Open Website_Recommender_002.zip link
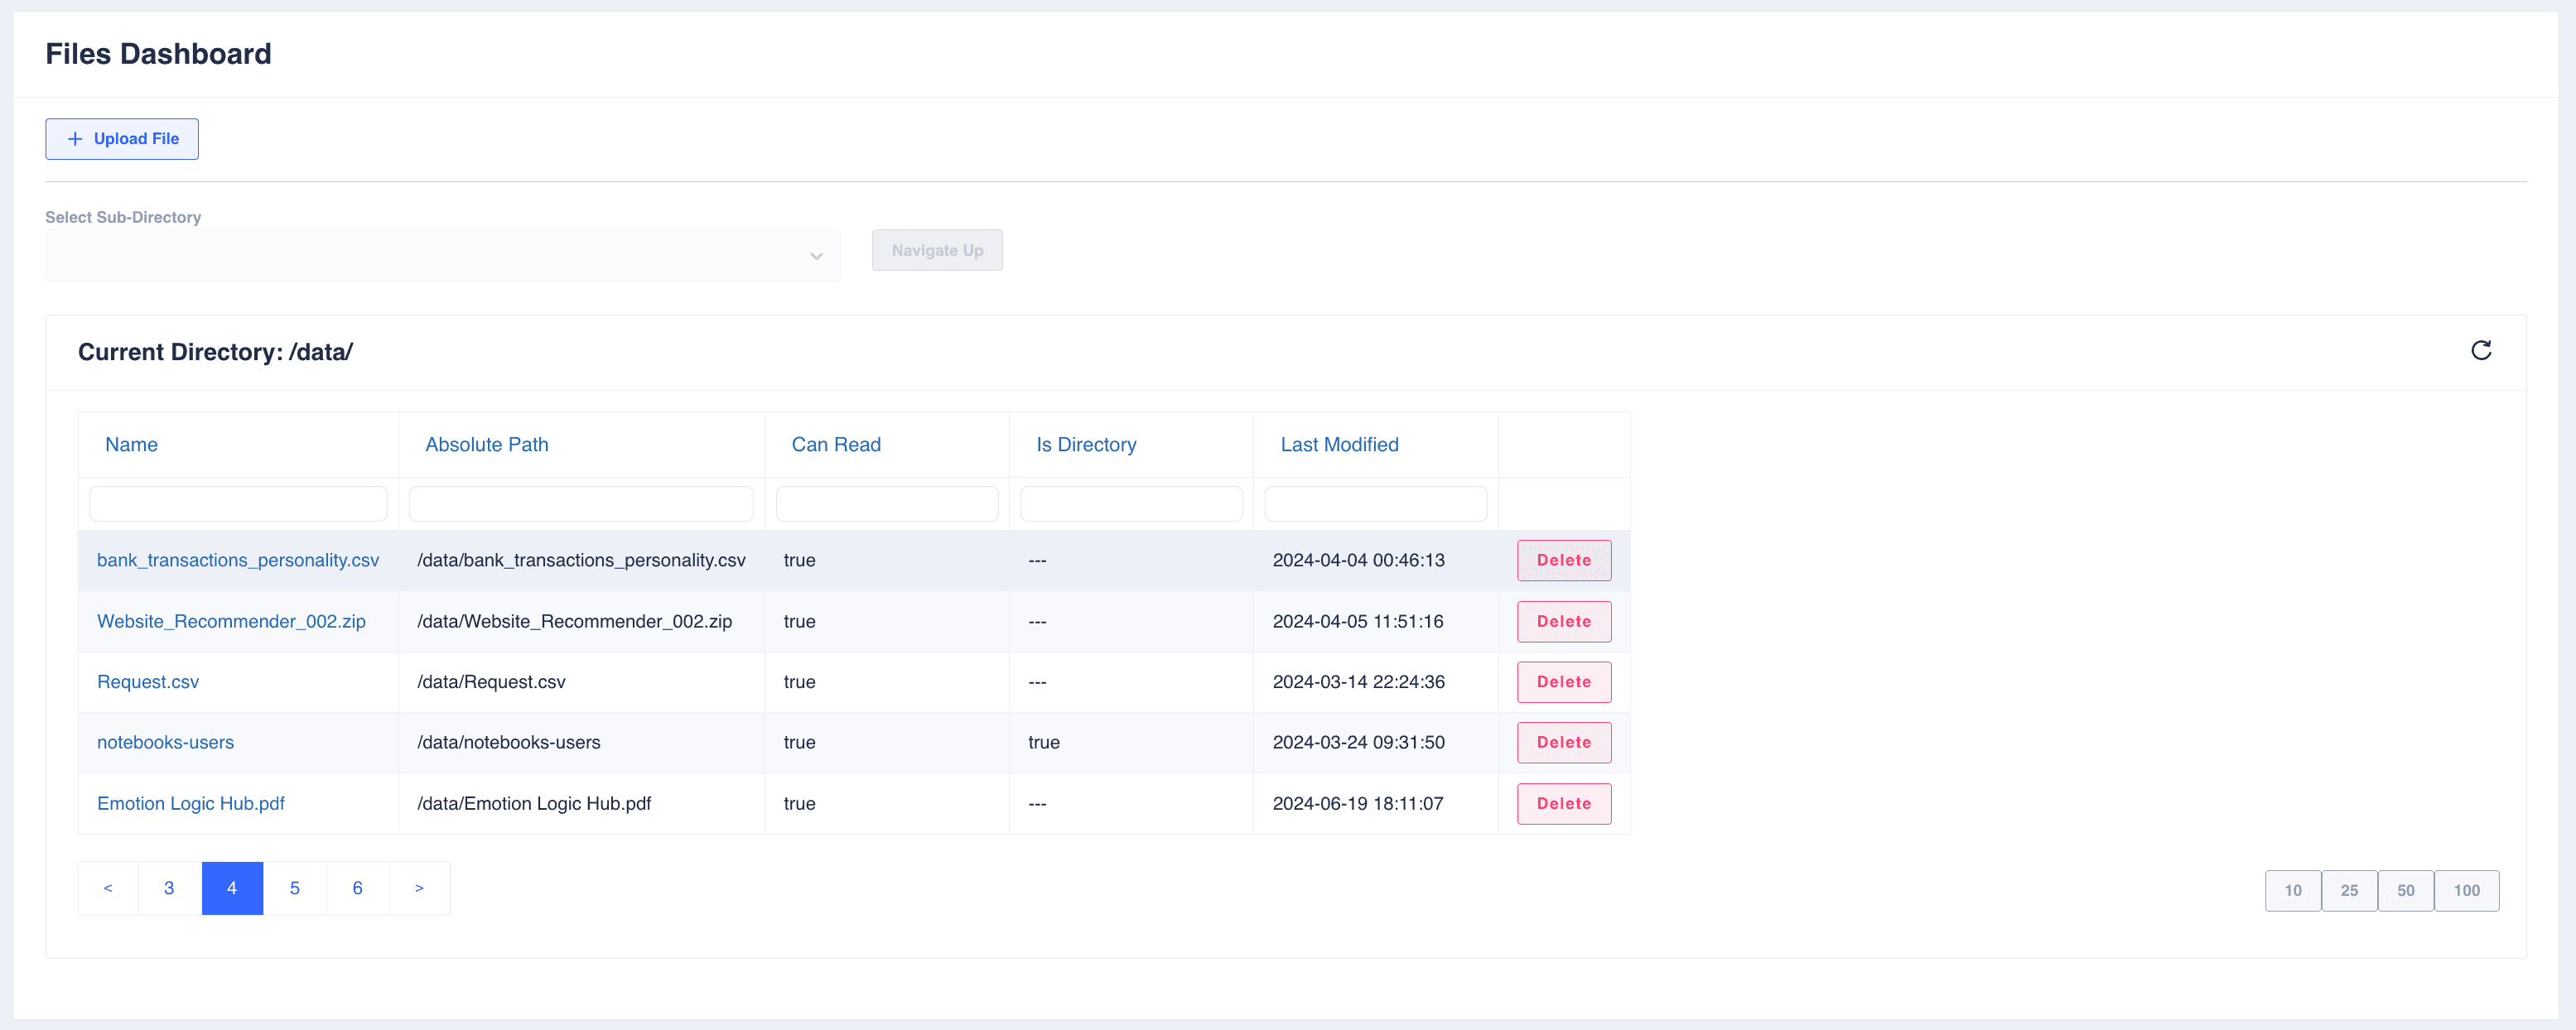The image size is (2576, 1030). point(231,621)
